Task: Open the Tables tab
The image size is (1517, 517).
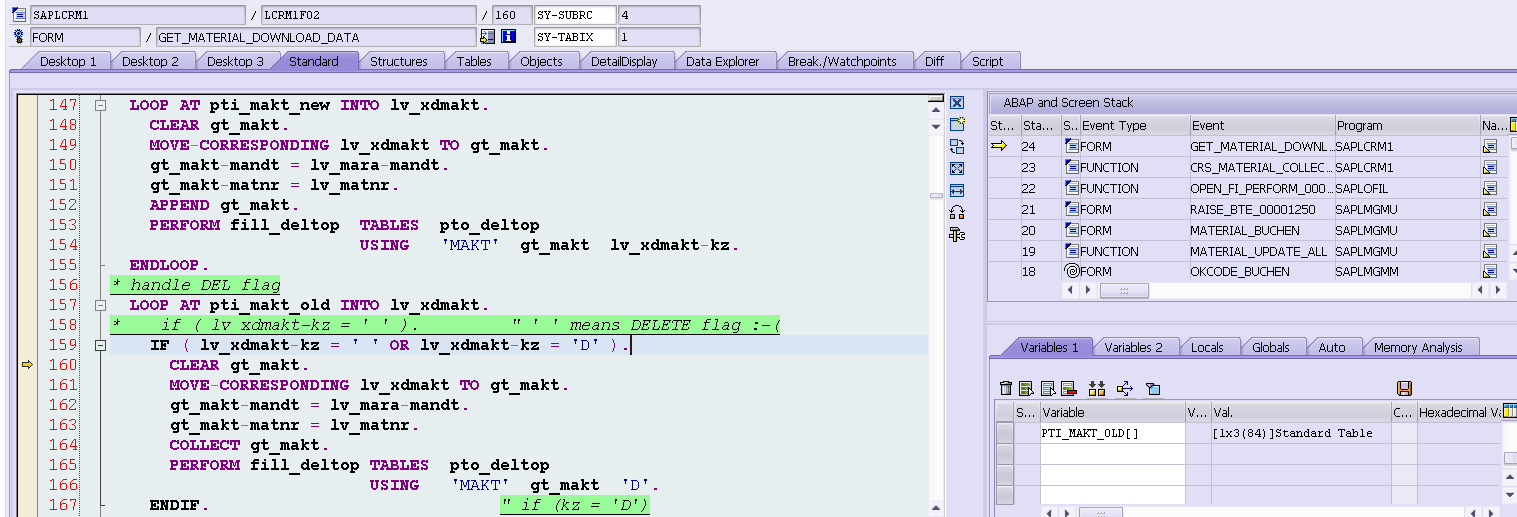Action: coord(474,61)
